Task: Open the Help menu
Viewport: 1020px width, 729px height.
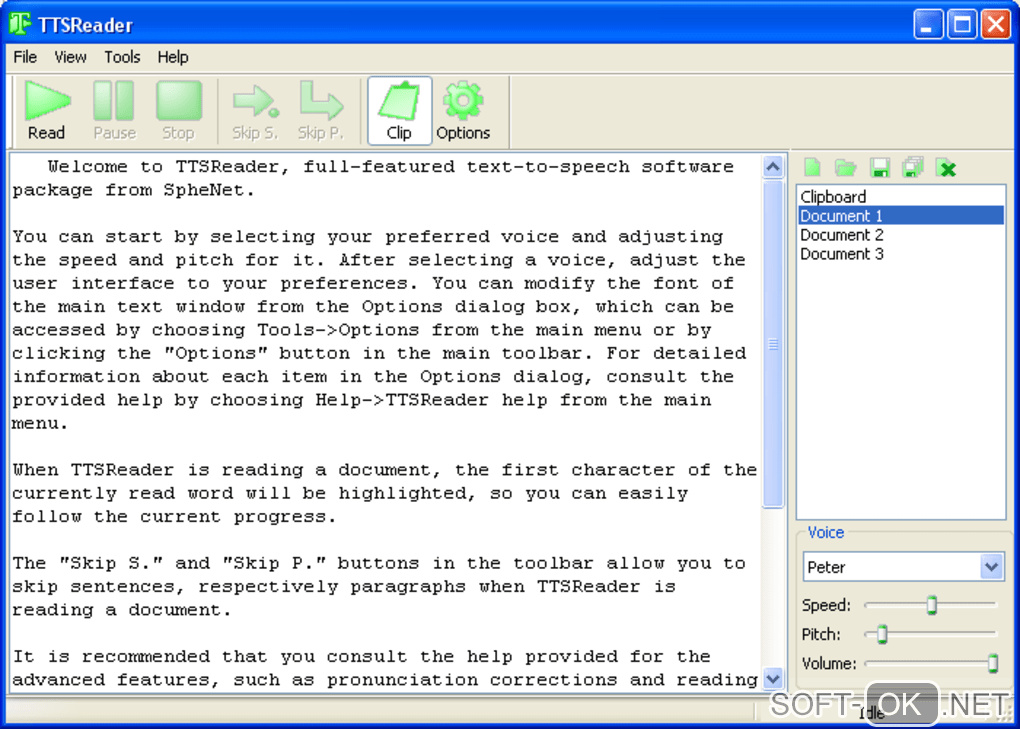Action: pyautogui.click(x=172, y=57)
